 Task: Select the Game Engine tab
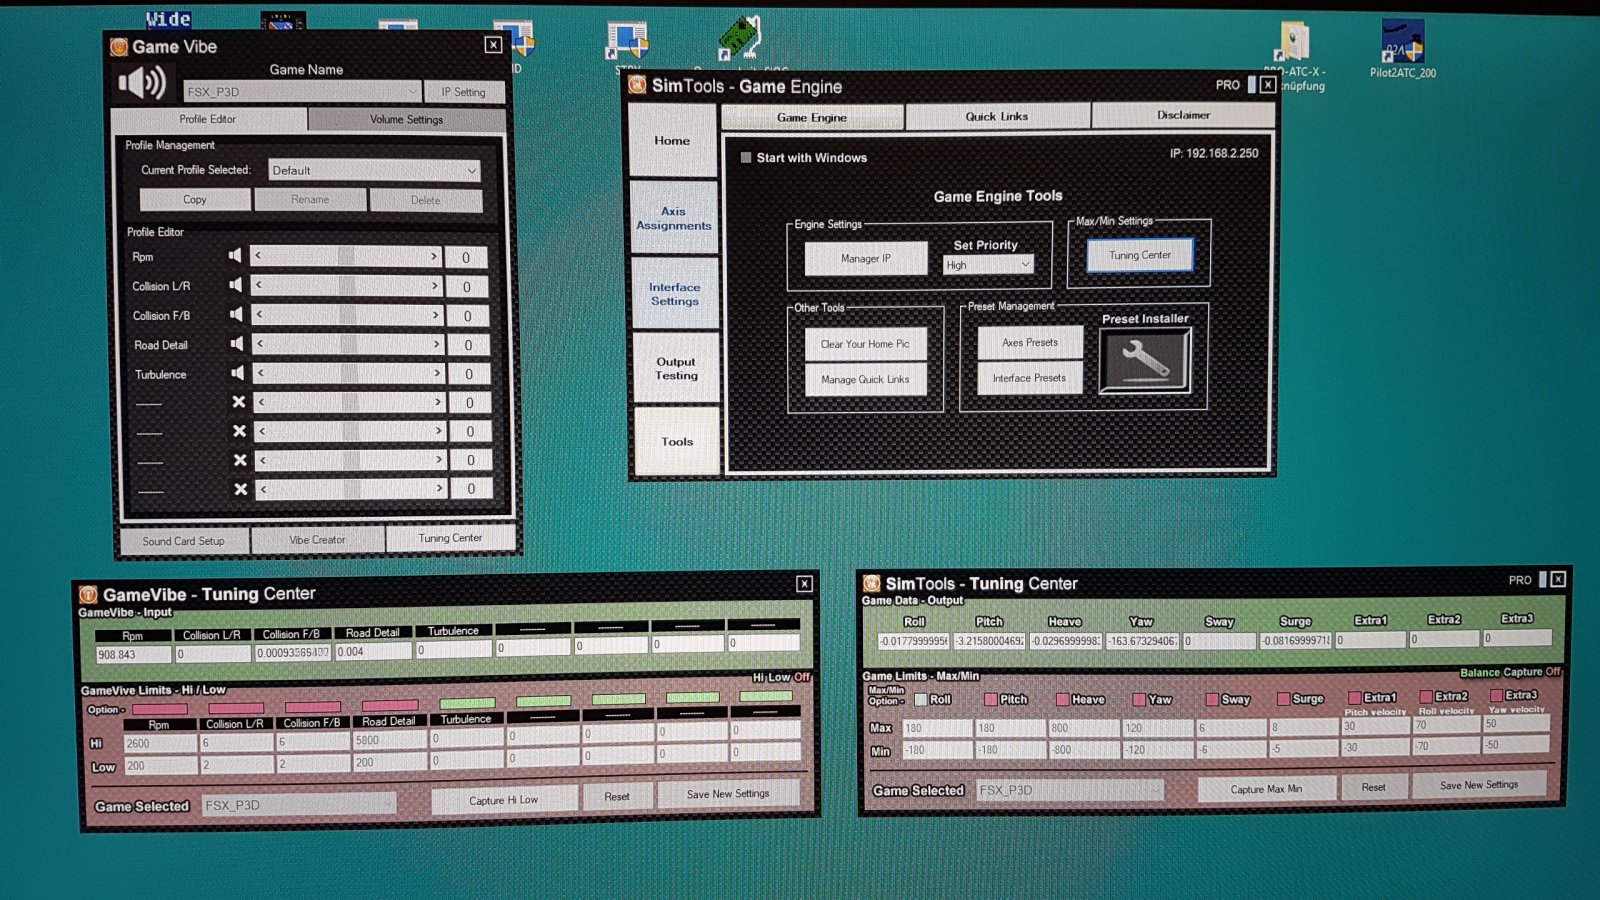(812, 117)
